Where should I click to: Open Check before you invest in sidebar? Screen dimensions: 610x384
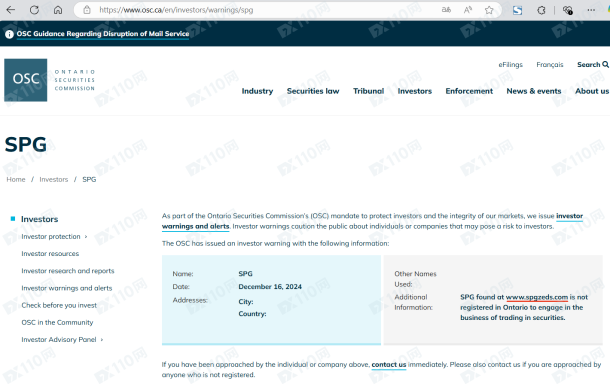point(59,305)
